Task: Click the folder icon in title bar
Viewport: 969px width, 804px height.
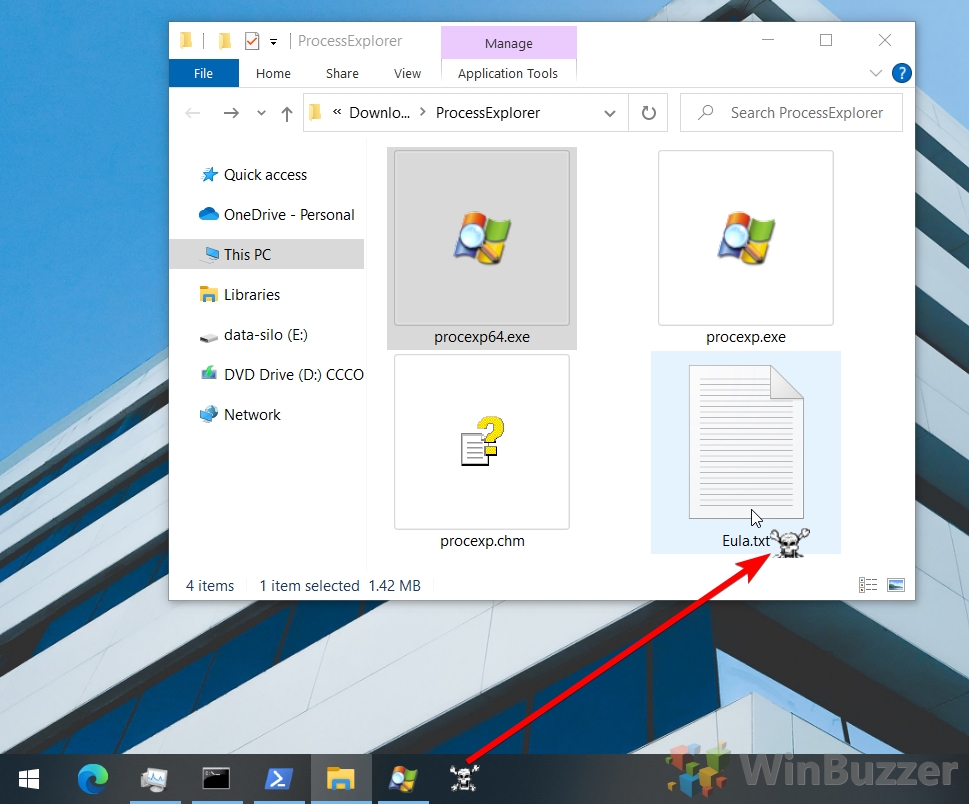Action: click(x=186, y=41)
